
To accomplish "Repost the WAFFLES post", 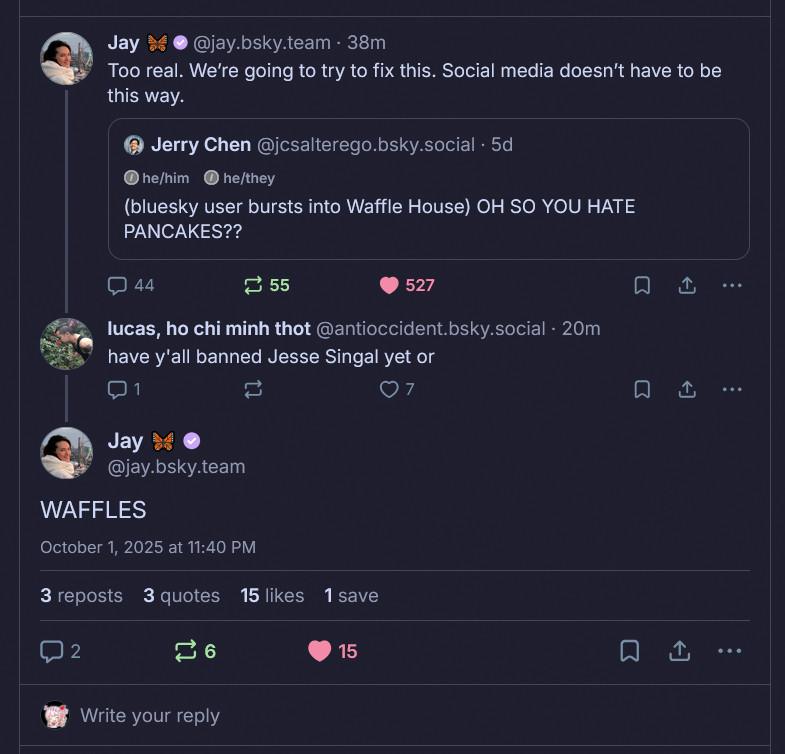I will (186, 651).
